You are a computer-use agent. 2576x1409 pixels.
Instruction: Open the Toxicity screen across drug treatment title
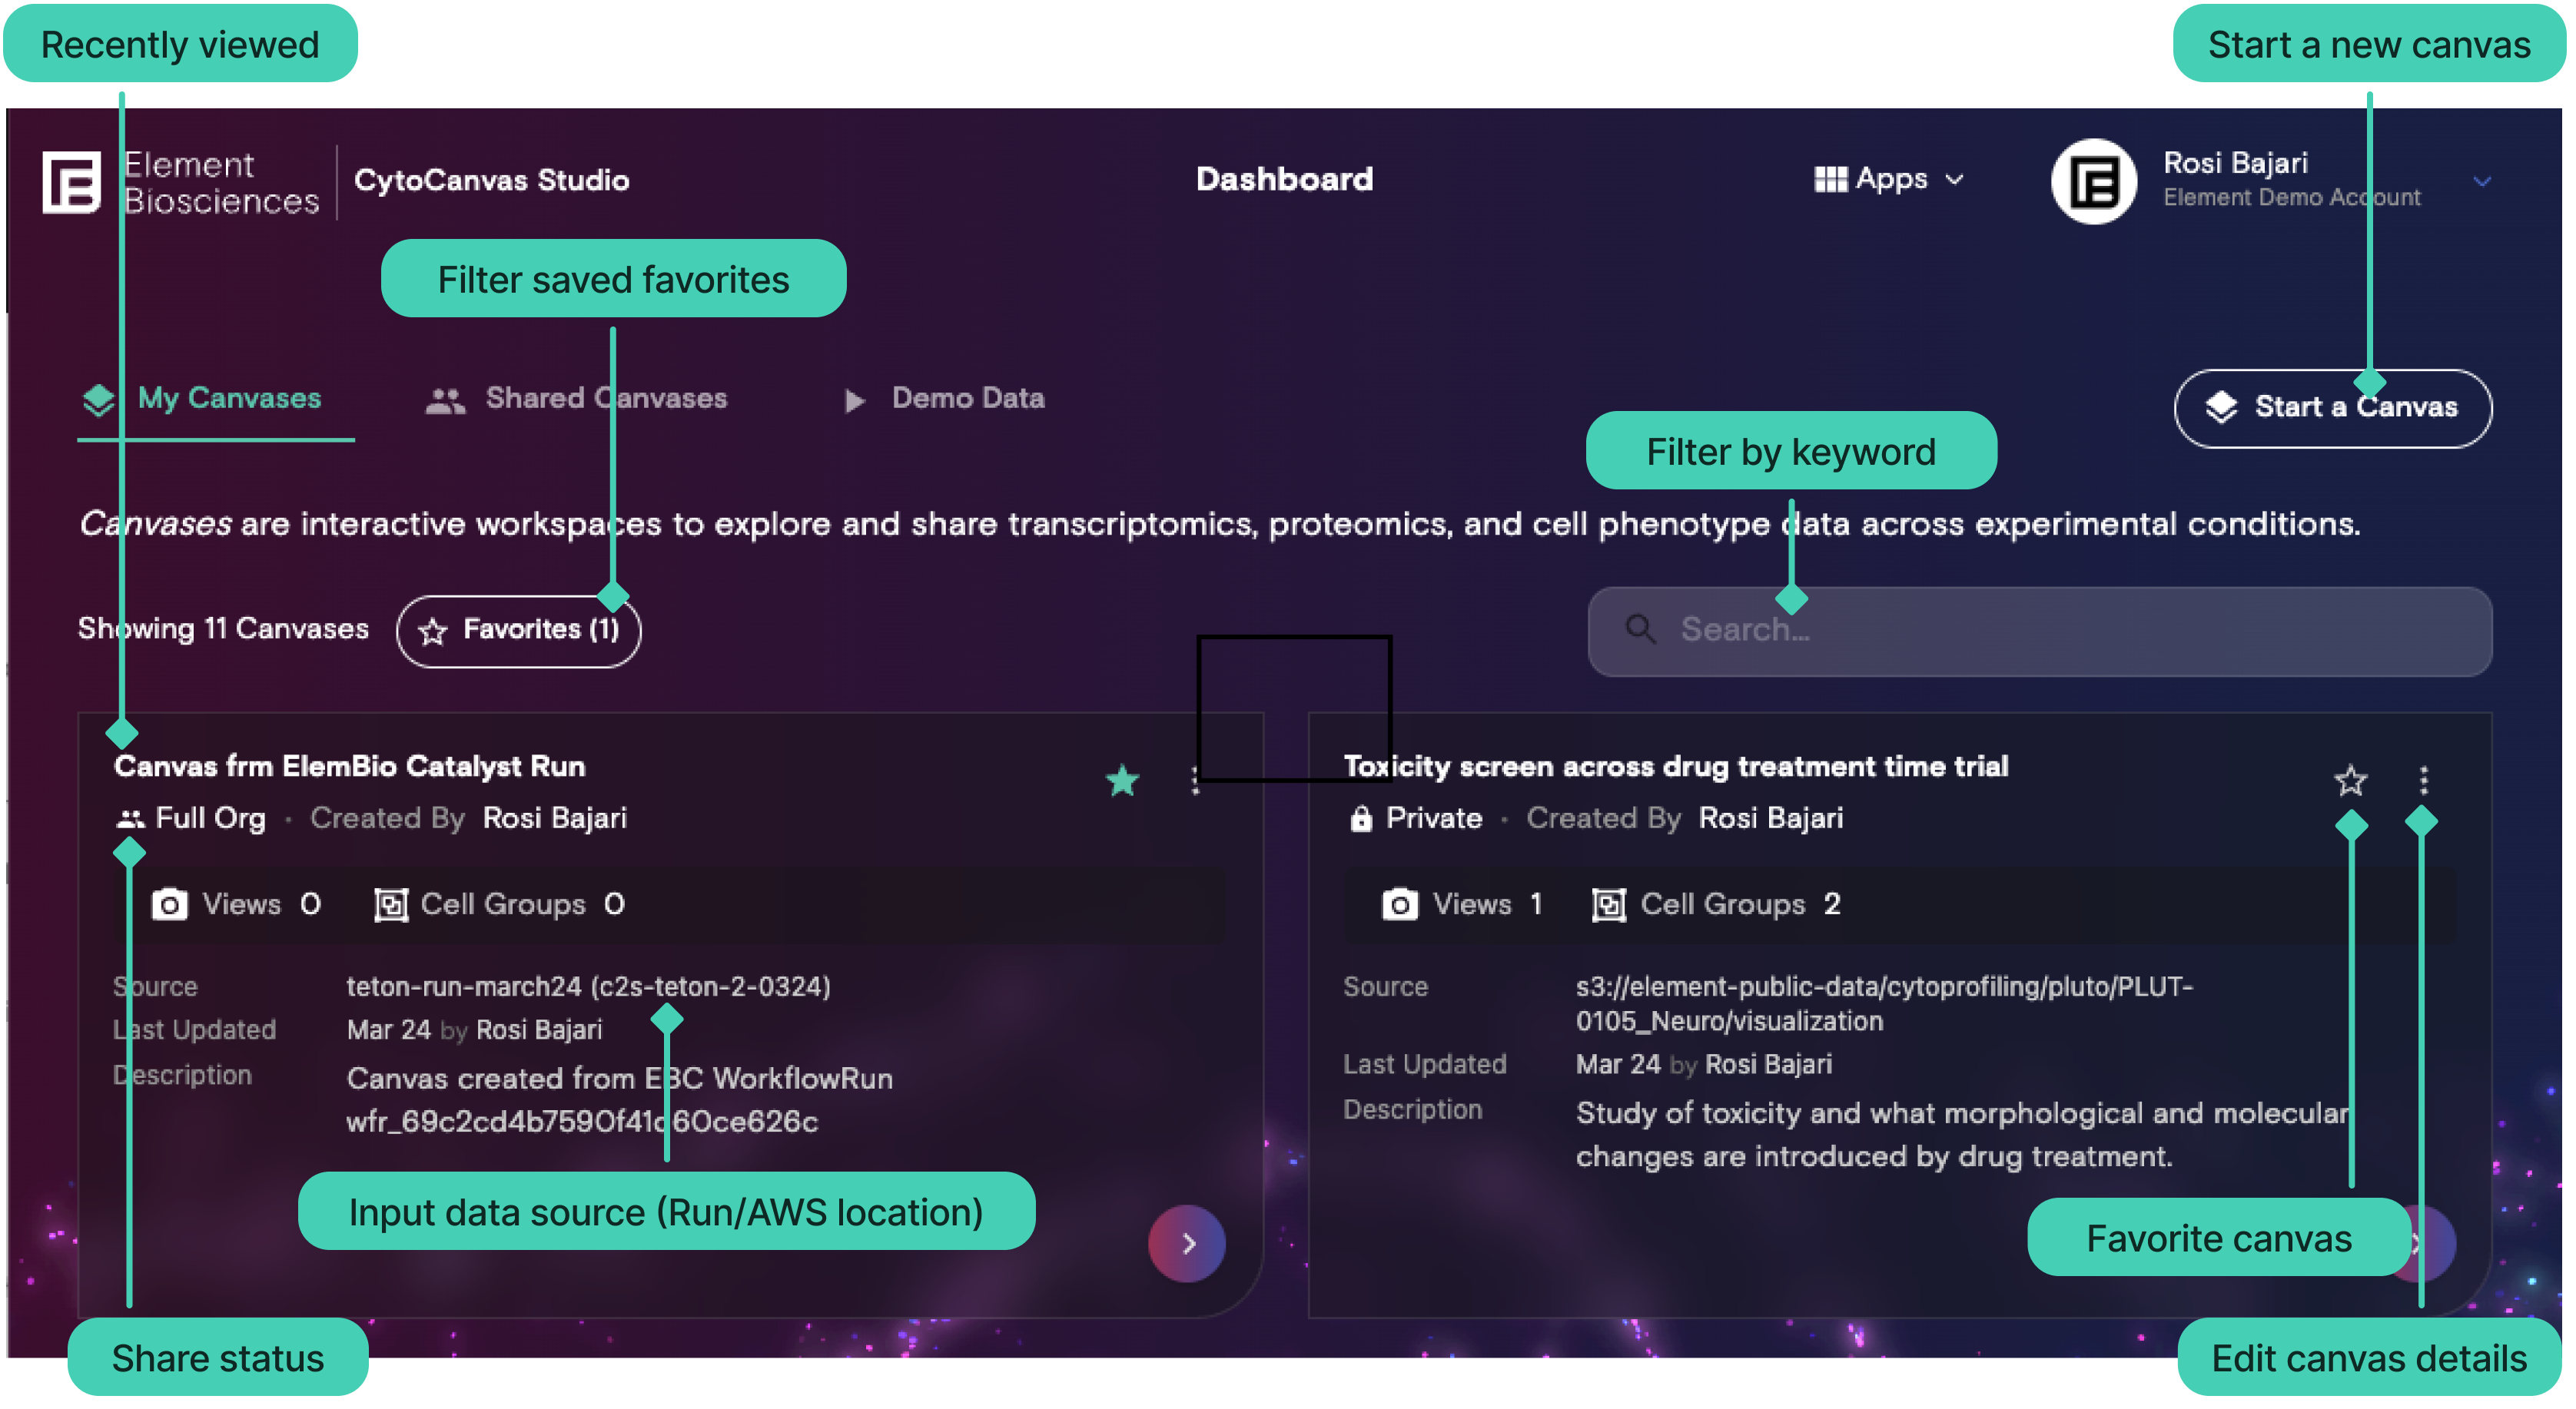[x=1676, y=767]
